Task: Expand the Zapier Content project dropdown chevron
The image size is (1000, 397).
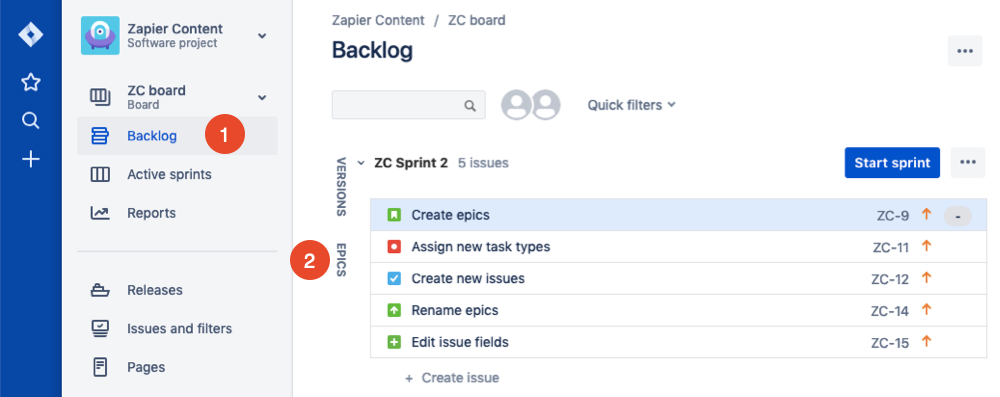Action: click(262, 36)
